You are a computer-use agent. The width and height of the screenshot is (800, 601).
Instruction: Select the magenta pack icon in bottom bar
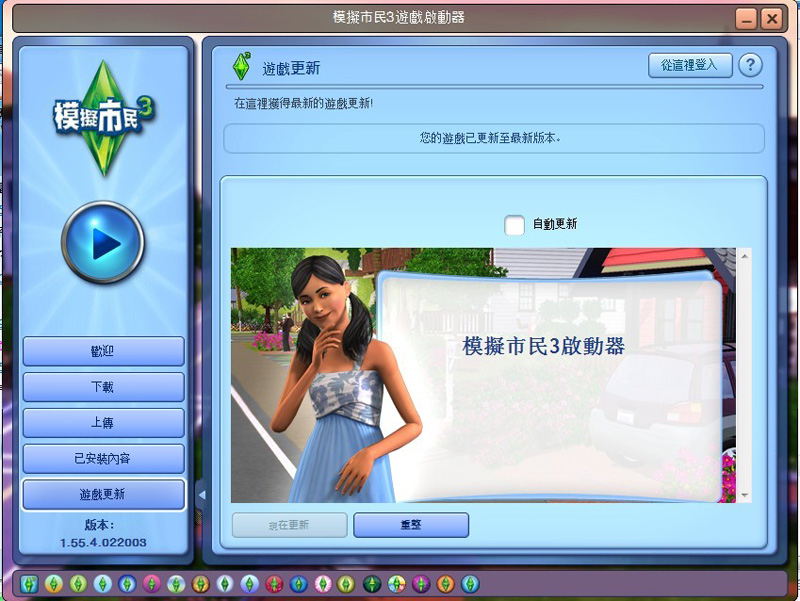point(152,584)
